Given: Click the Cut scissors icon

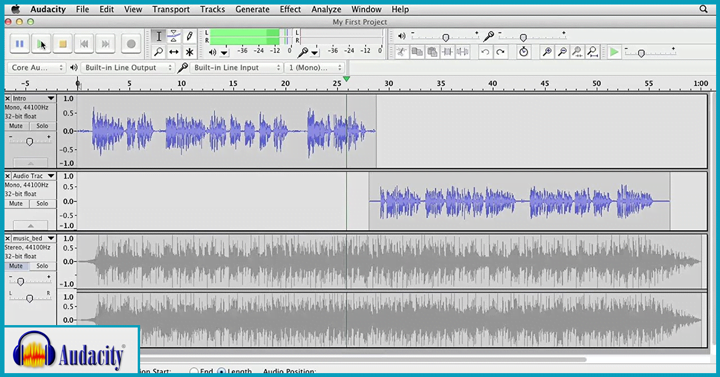Looking at the screenshot, I should (402, 52).
